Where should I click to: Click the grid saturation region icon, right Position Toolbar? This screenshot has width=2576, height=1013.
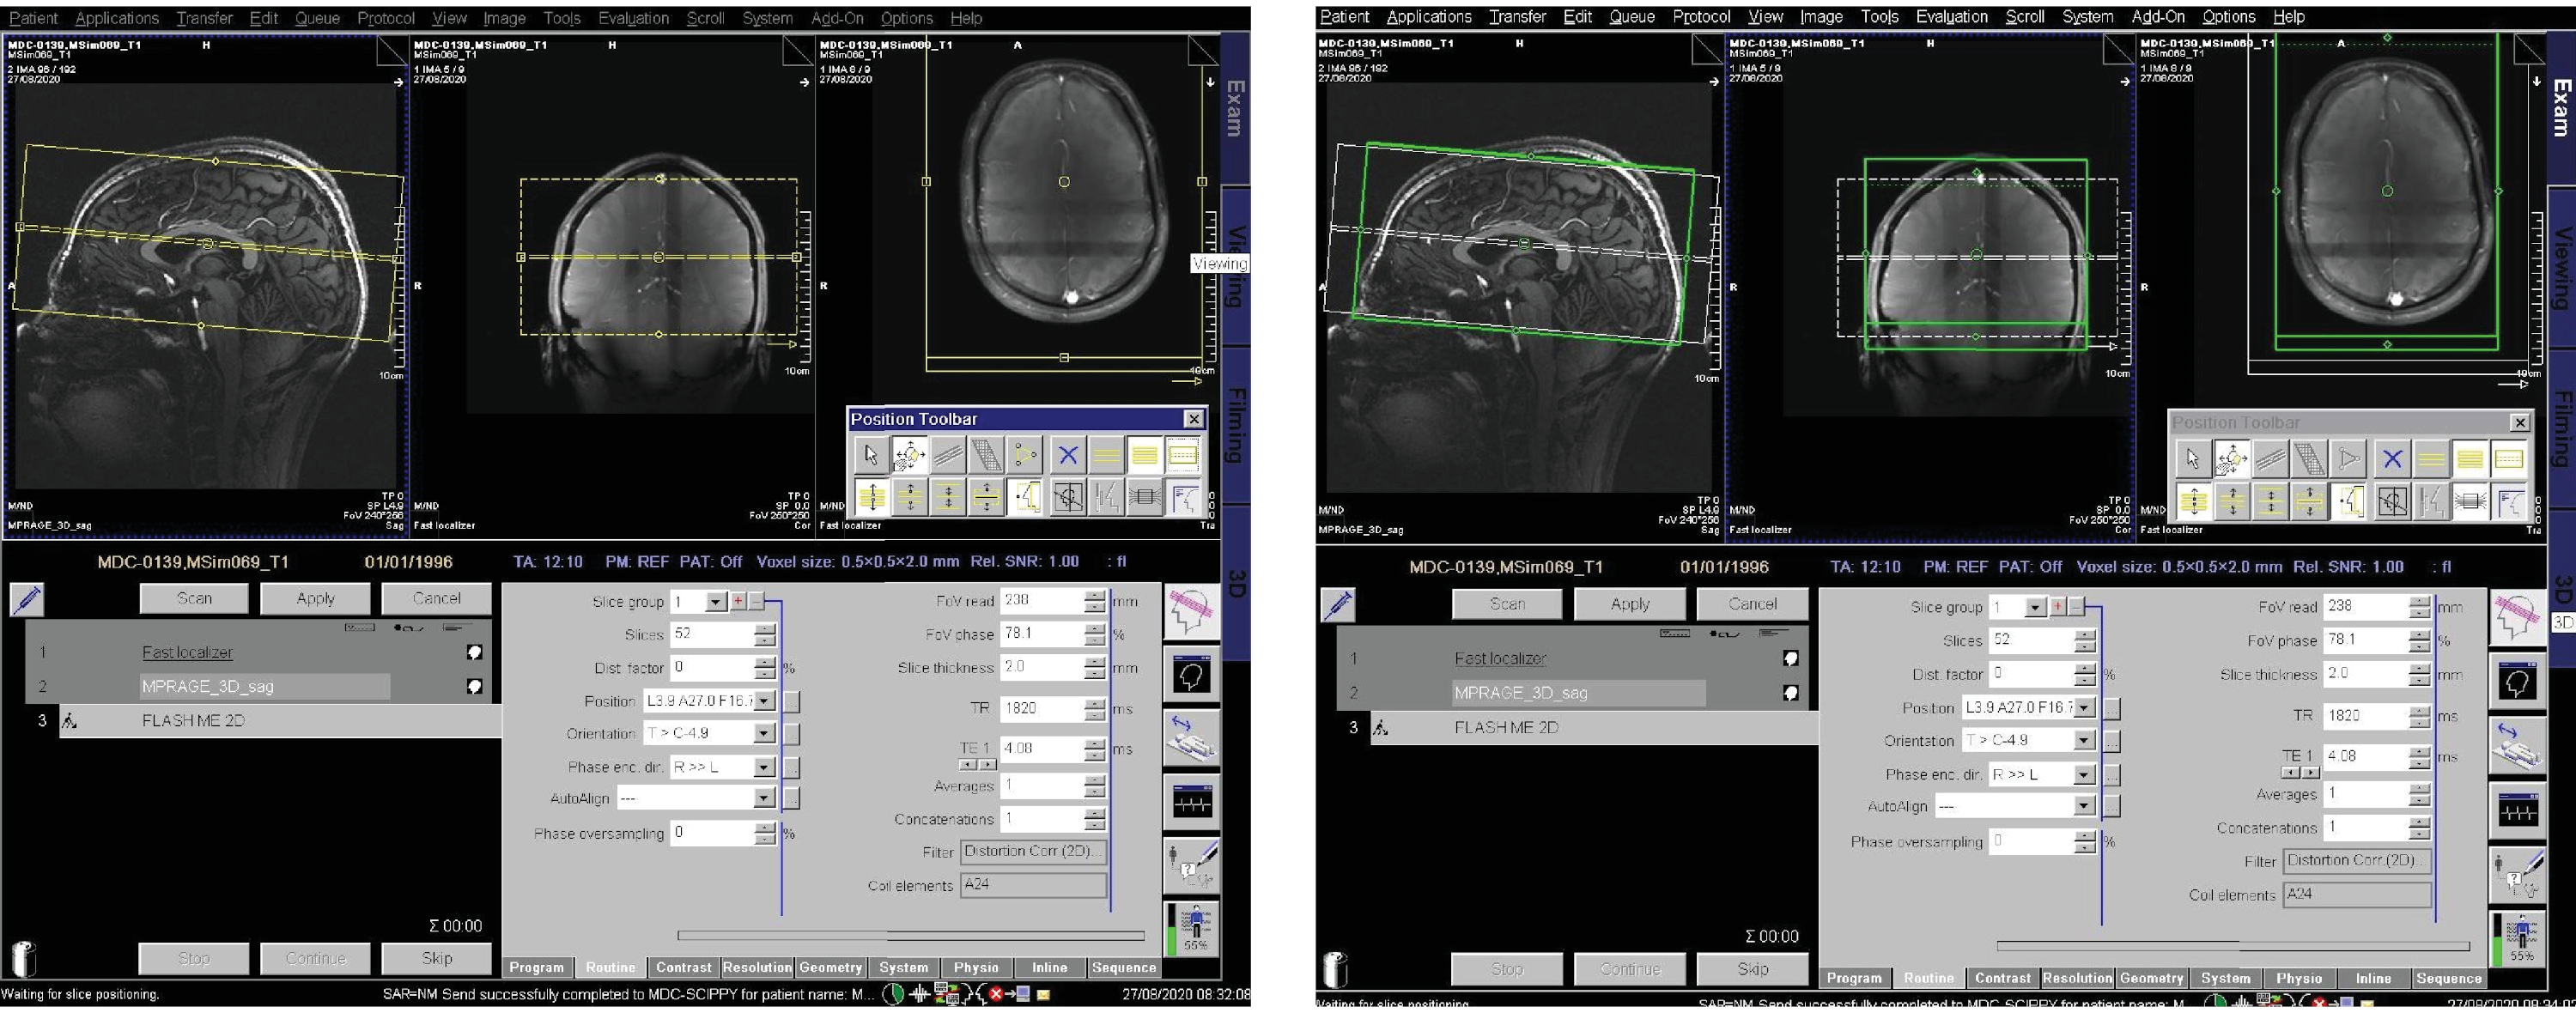tap(2309, 459)
